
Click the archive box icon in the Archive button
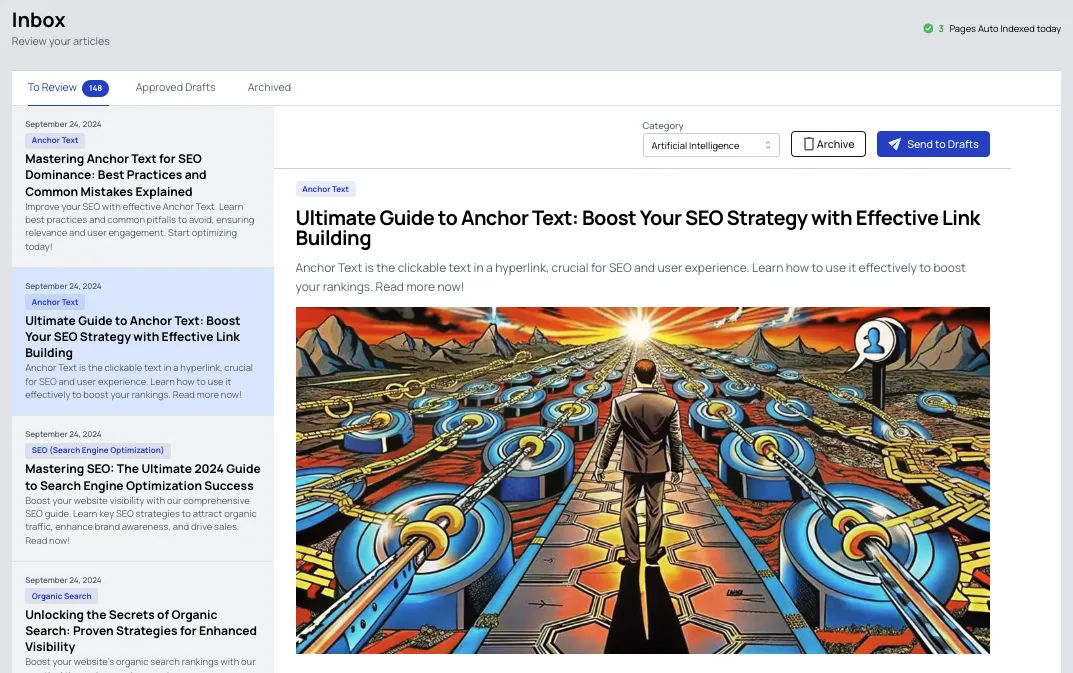(808, 144)
